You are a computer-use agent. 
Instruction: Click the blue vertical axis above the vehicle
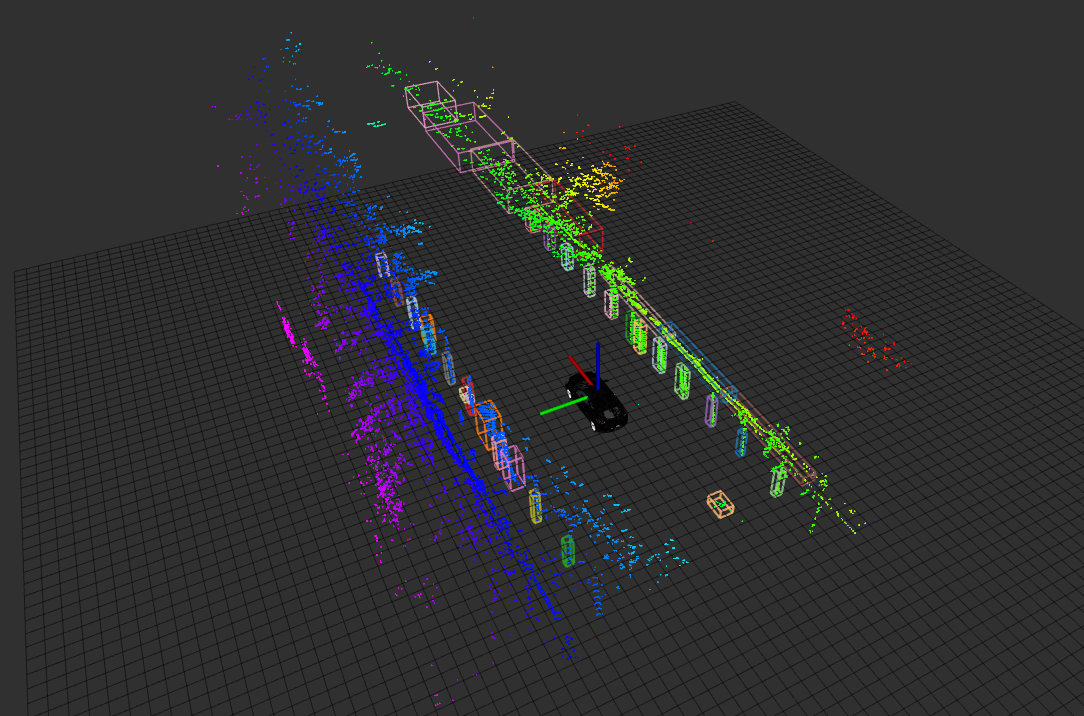point(597,366)
